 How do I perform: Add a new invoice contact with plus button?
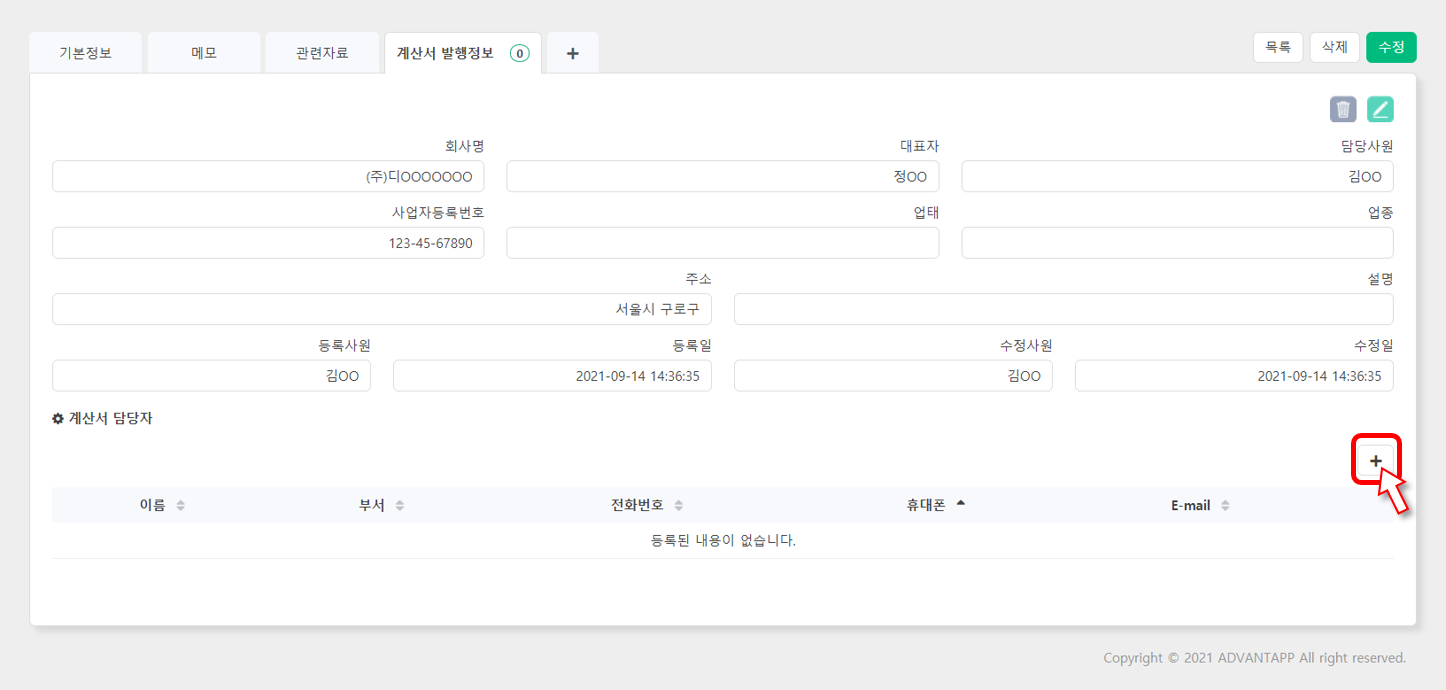tap(1376, 460)
